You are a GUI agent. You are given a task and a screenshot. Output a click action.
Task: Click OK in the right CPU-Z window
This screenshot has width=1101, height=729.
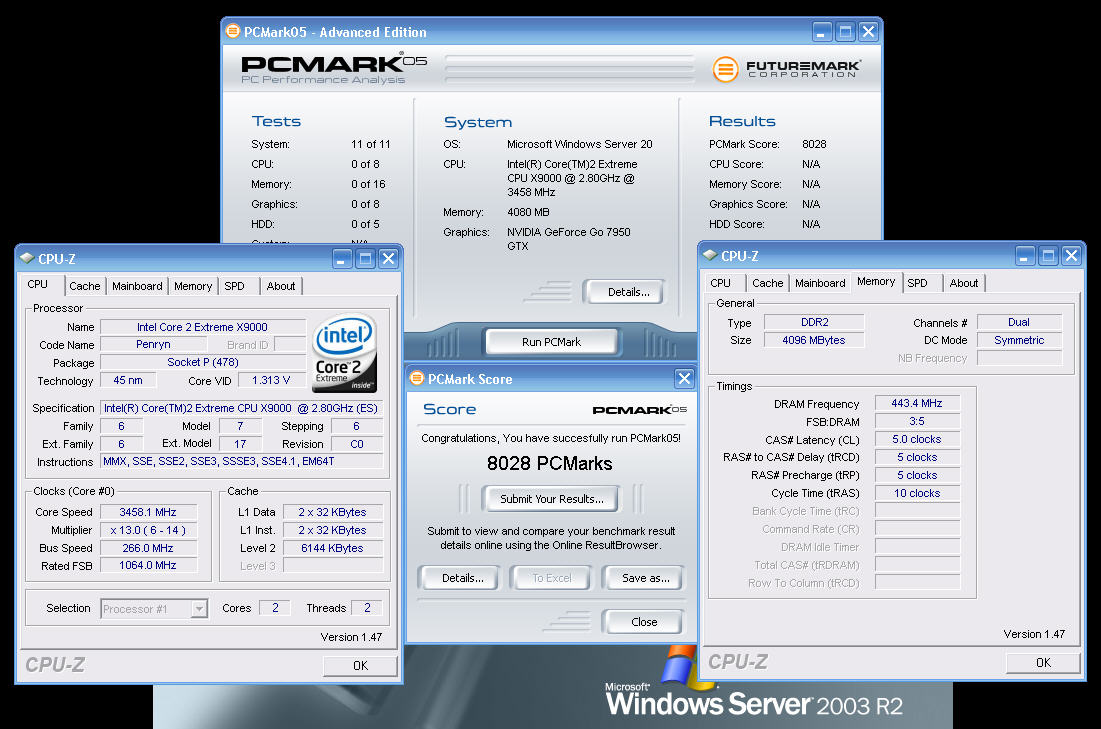click(1043, 663)
